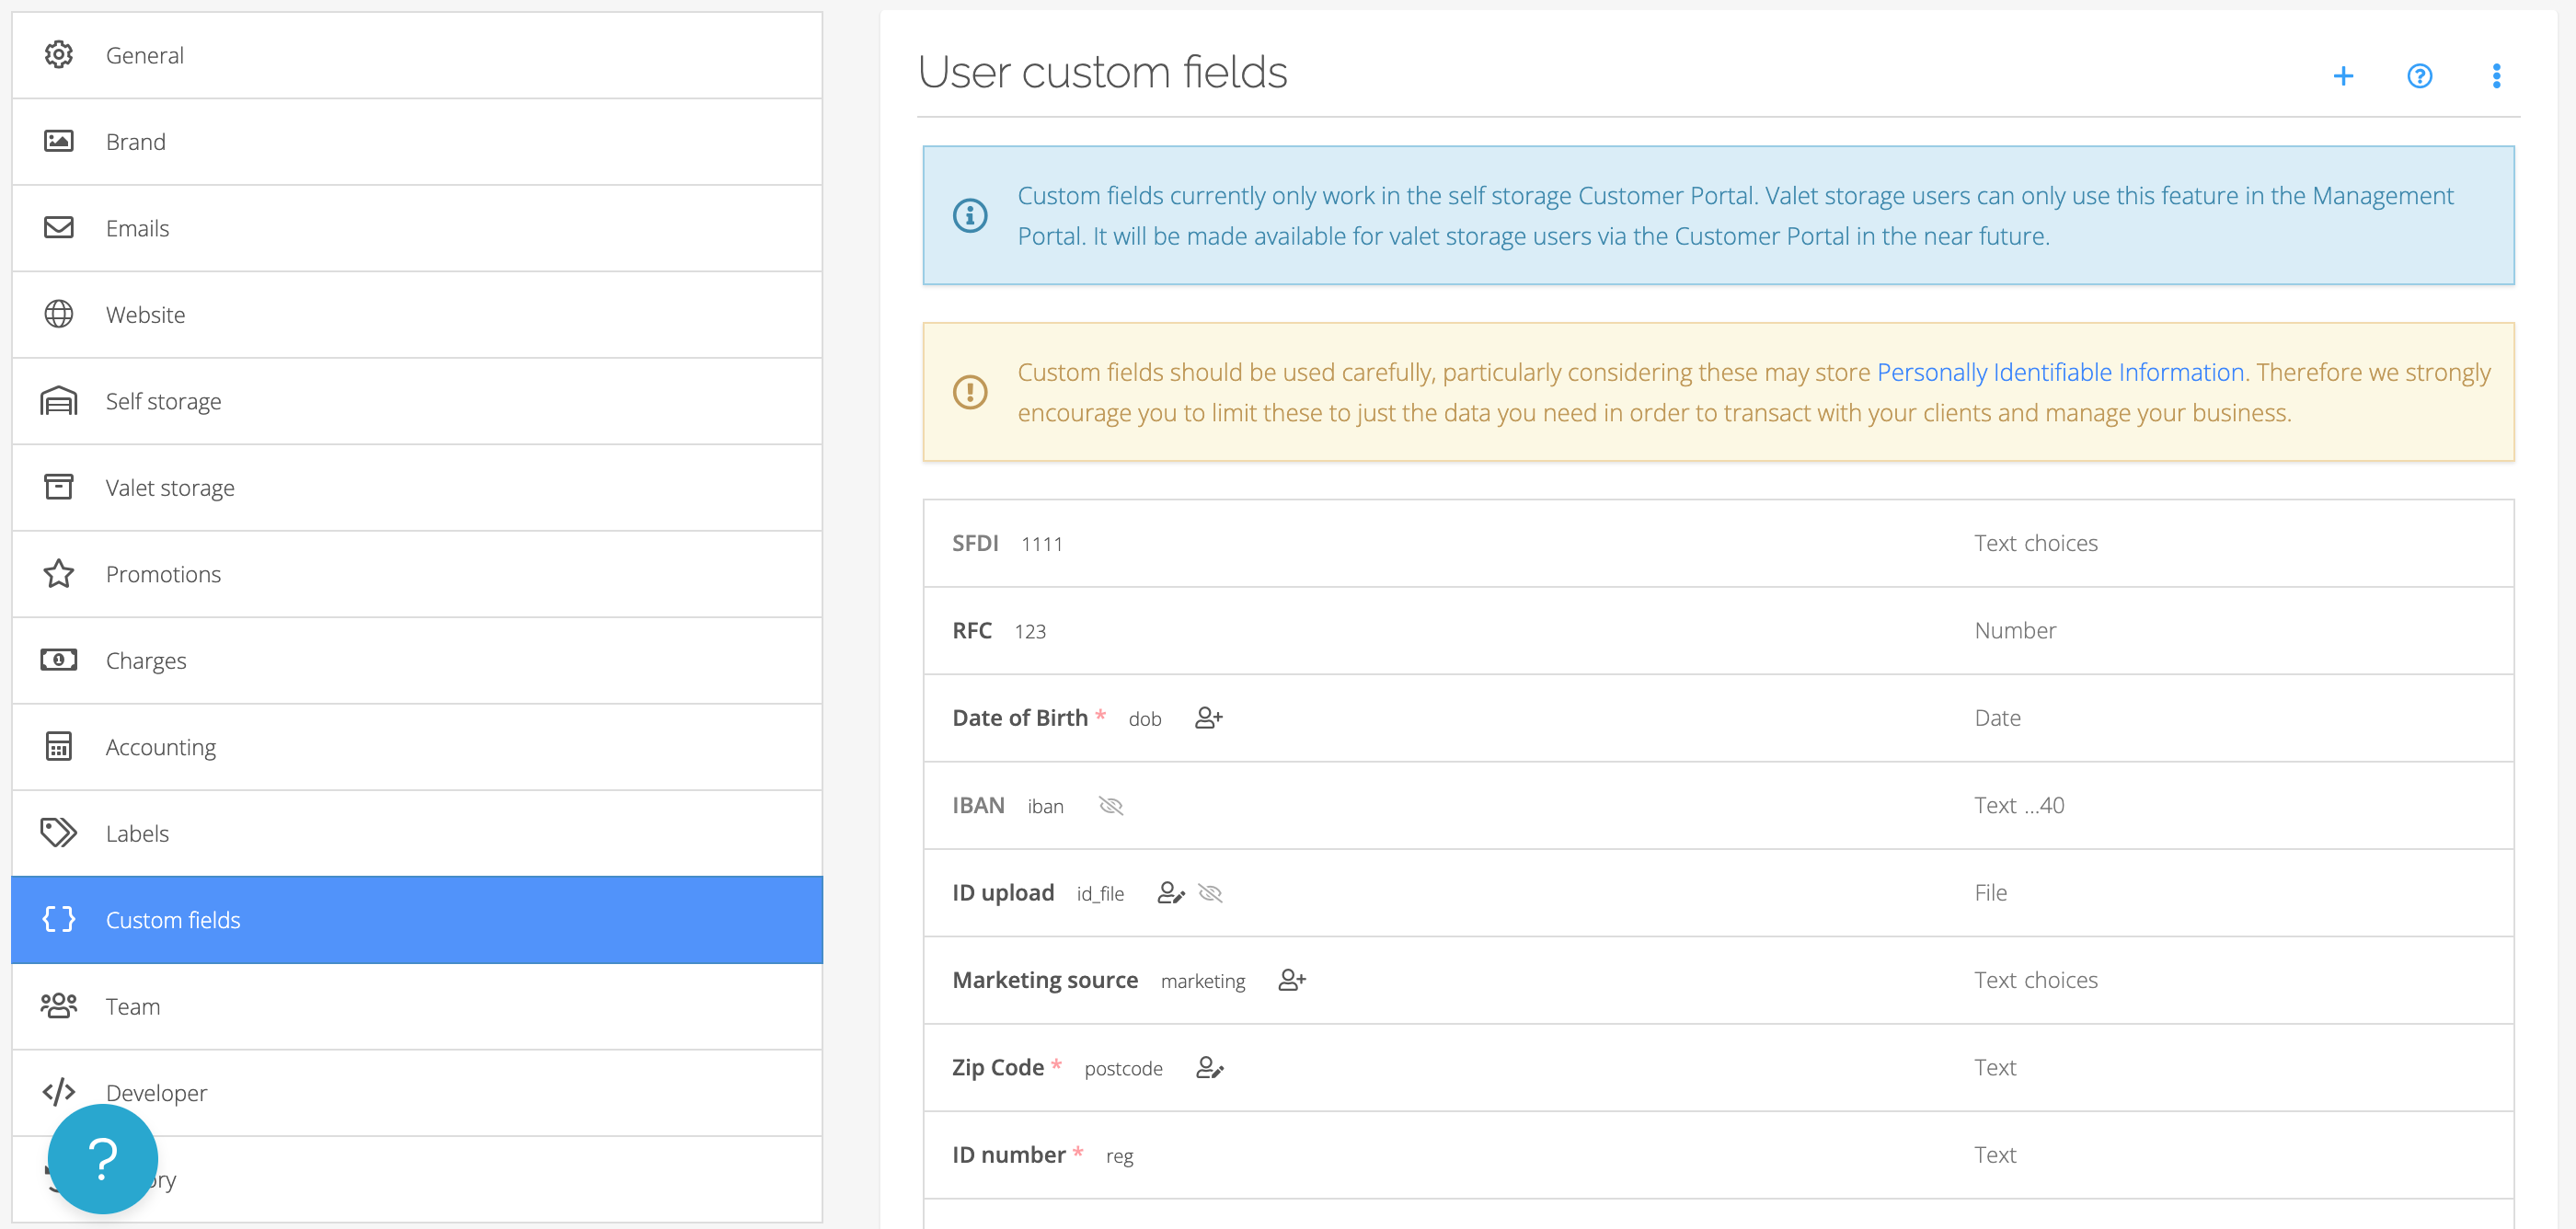
Task: Open the help question mark icon in header
Action: click(2419, 76)
